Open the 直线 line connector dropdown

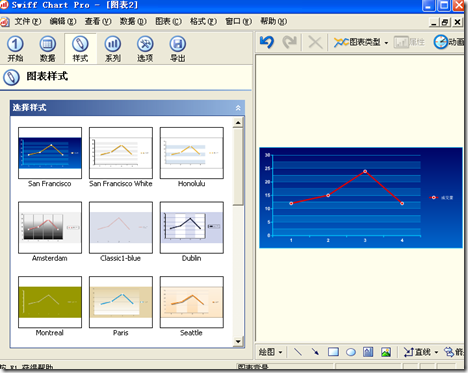(421, 352)
